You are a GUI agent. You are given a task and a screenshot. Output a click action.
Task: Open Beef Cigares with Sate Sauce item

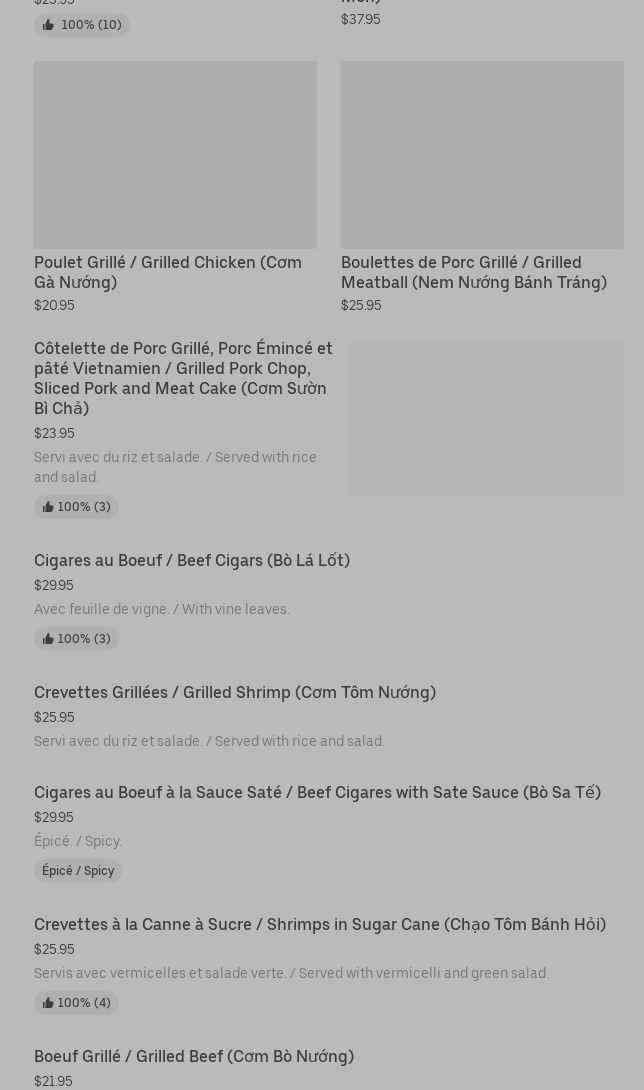click(x=317, y=792)
